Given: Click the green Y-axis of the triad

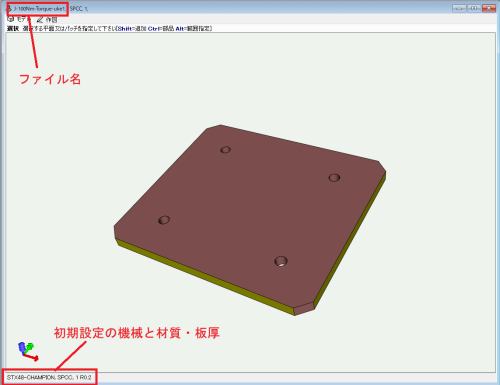Looking at the screenshot, I should click(x=29, y=347).
